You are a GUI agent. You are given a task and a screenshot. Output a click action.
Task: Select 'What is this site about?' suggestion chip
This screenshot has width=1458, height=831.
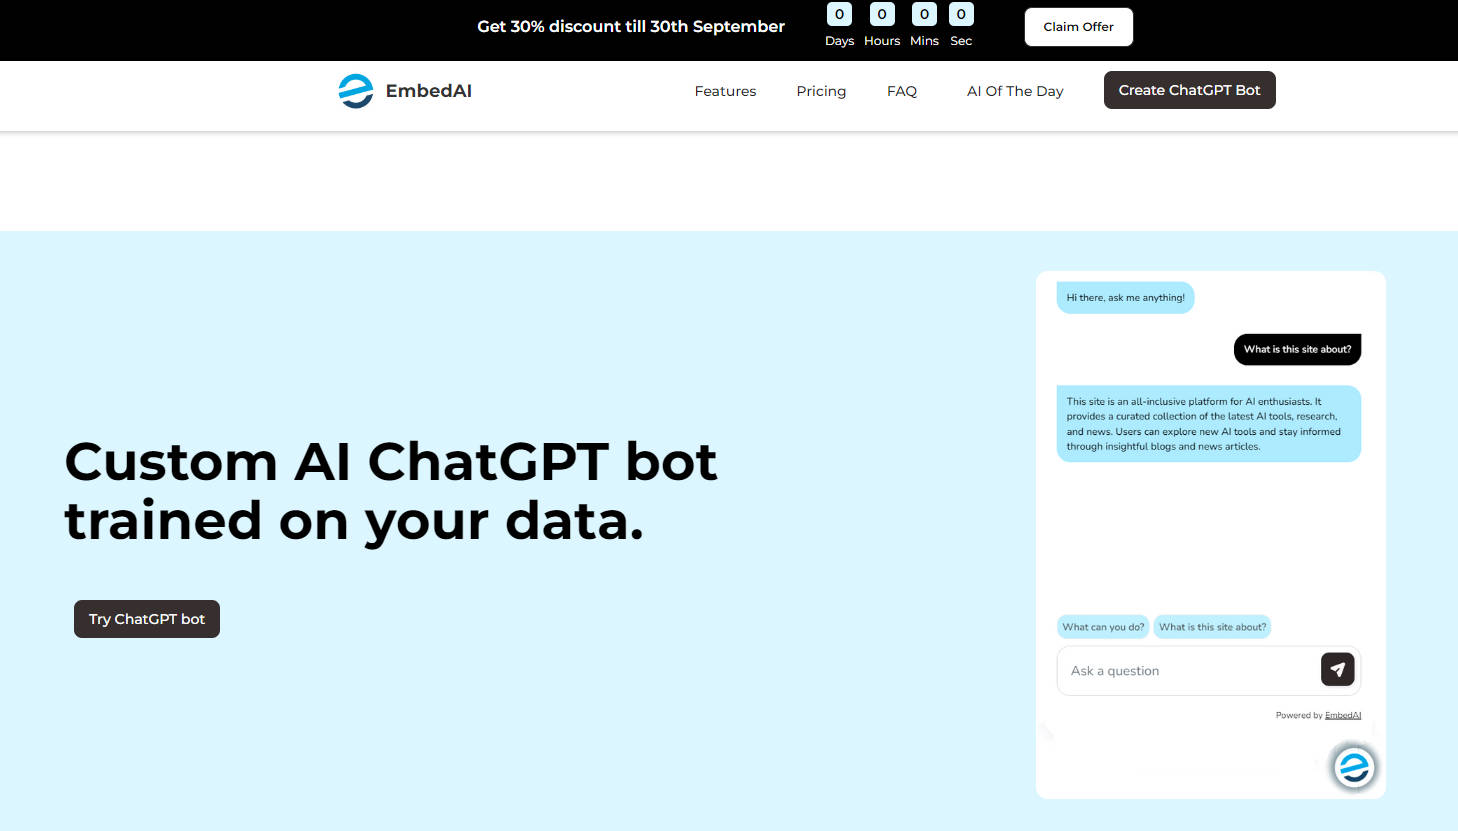(x=1212, y=627)
